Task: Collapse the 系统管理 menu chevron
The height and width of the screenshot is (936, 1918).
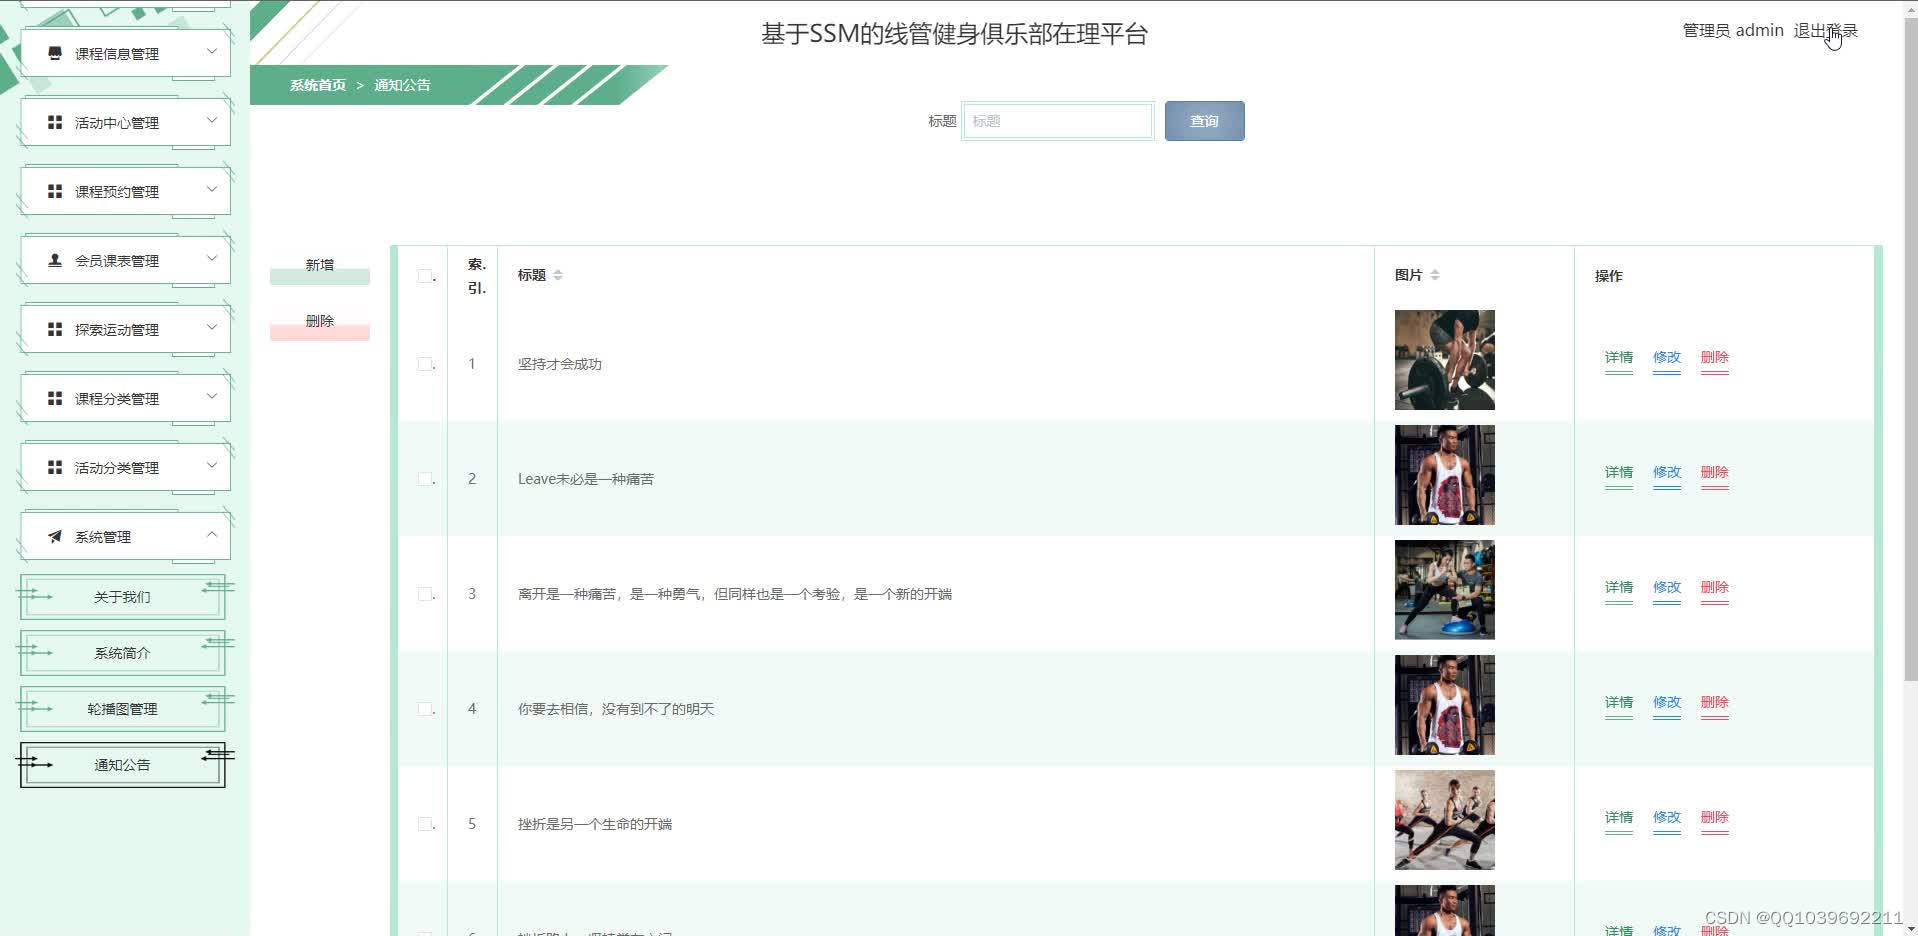Action: (x=211, y=534)
